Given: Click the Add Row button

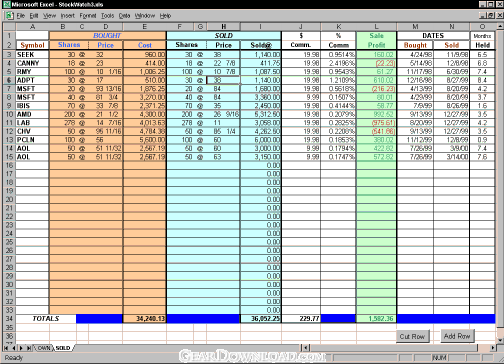Looking at the screenshot, I should coord(457,336).
